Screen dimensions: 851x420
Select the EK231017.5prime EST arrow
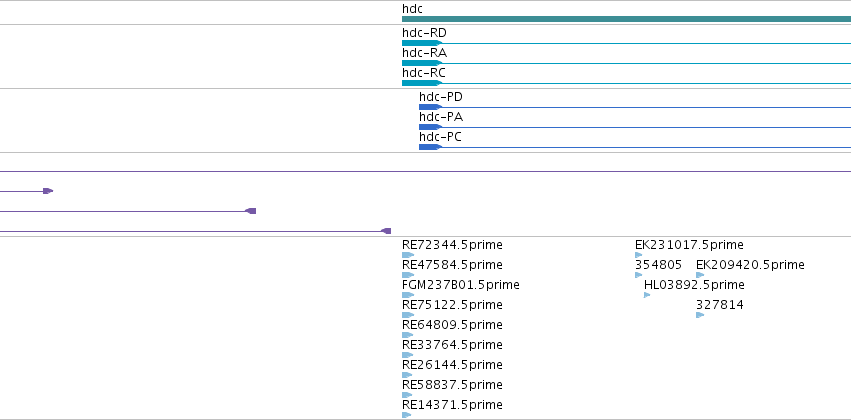click(639, 255)
